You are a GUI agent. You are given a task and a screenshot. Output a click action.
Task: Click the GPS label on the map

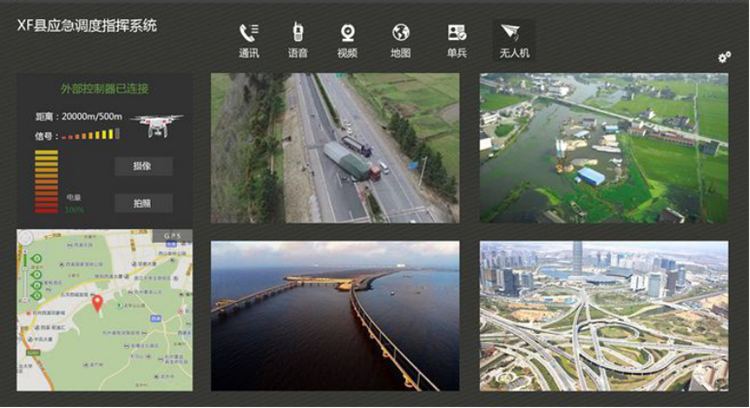[x=175, y=237]
